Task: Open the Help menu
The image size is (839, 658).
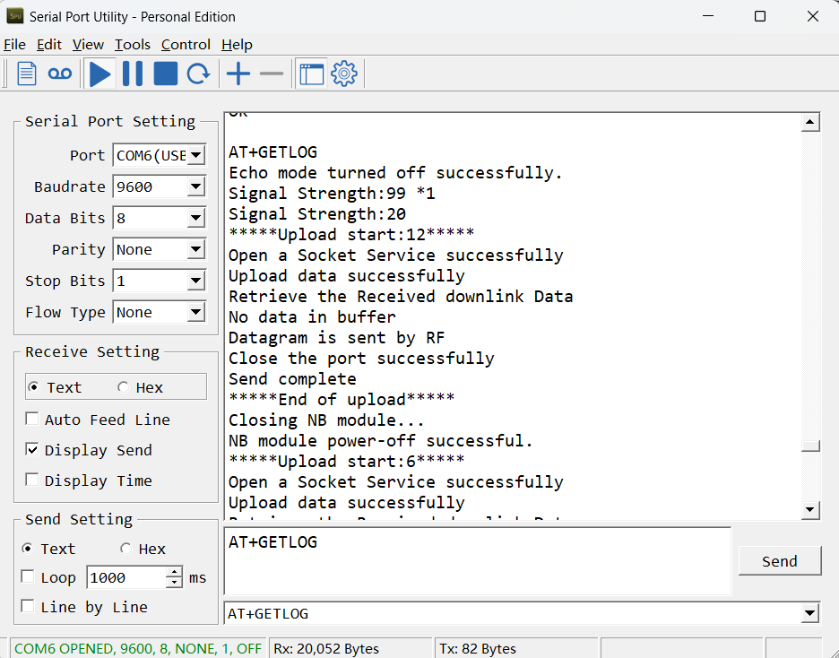Action: click(x=237, y=44)
